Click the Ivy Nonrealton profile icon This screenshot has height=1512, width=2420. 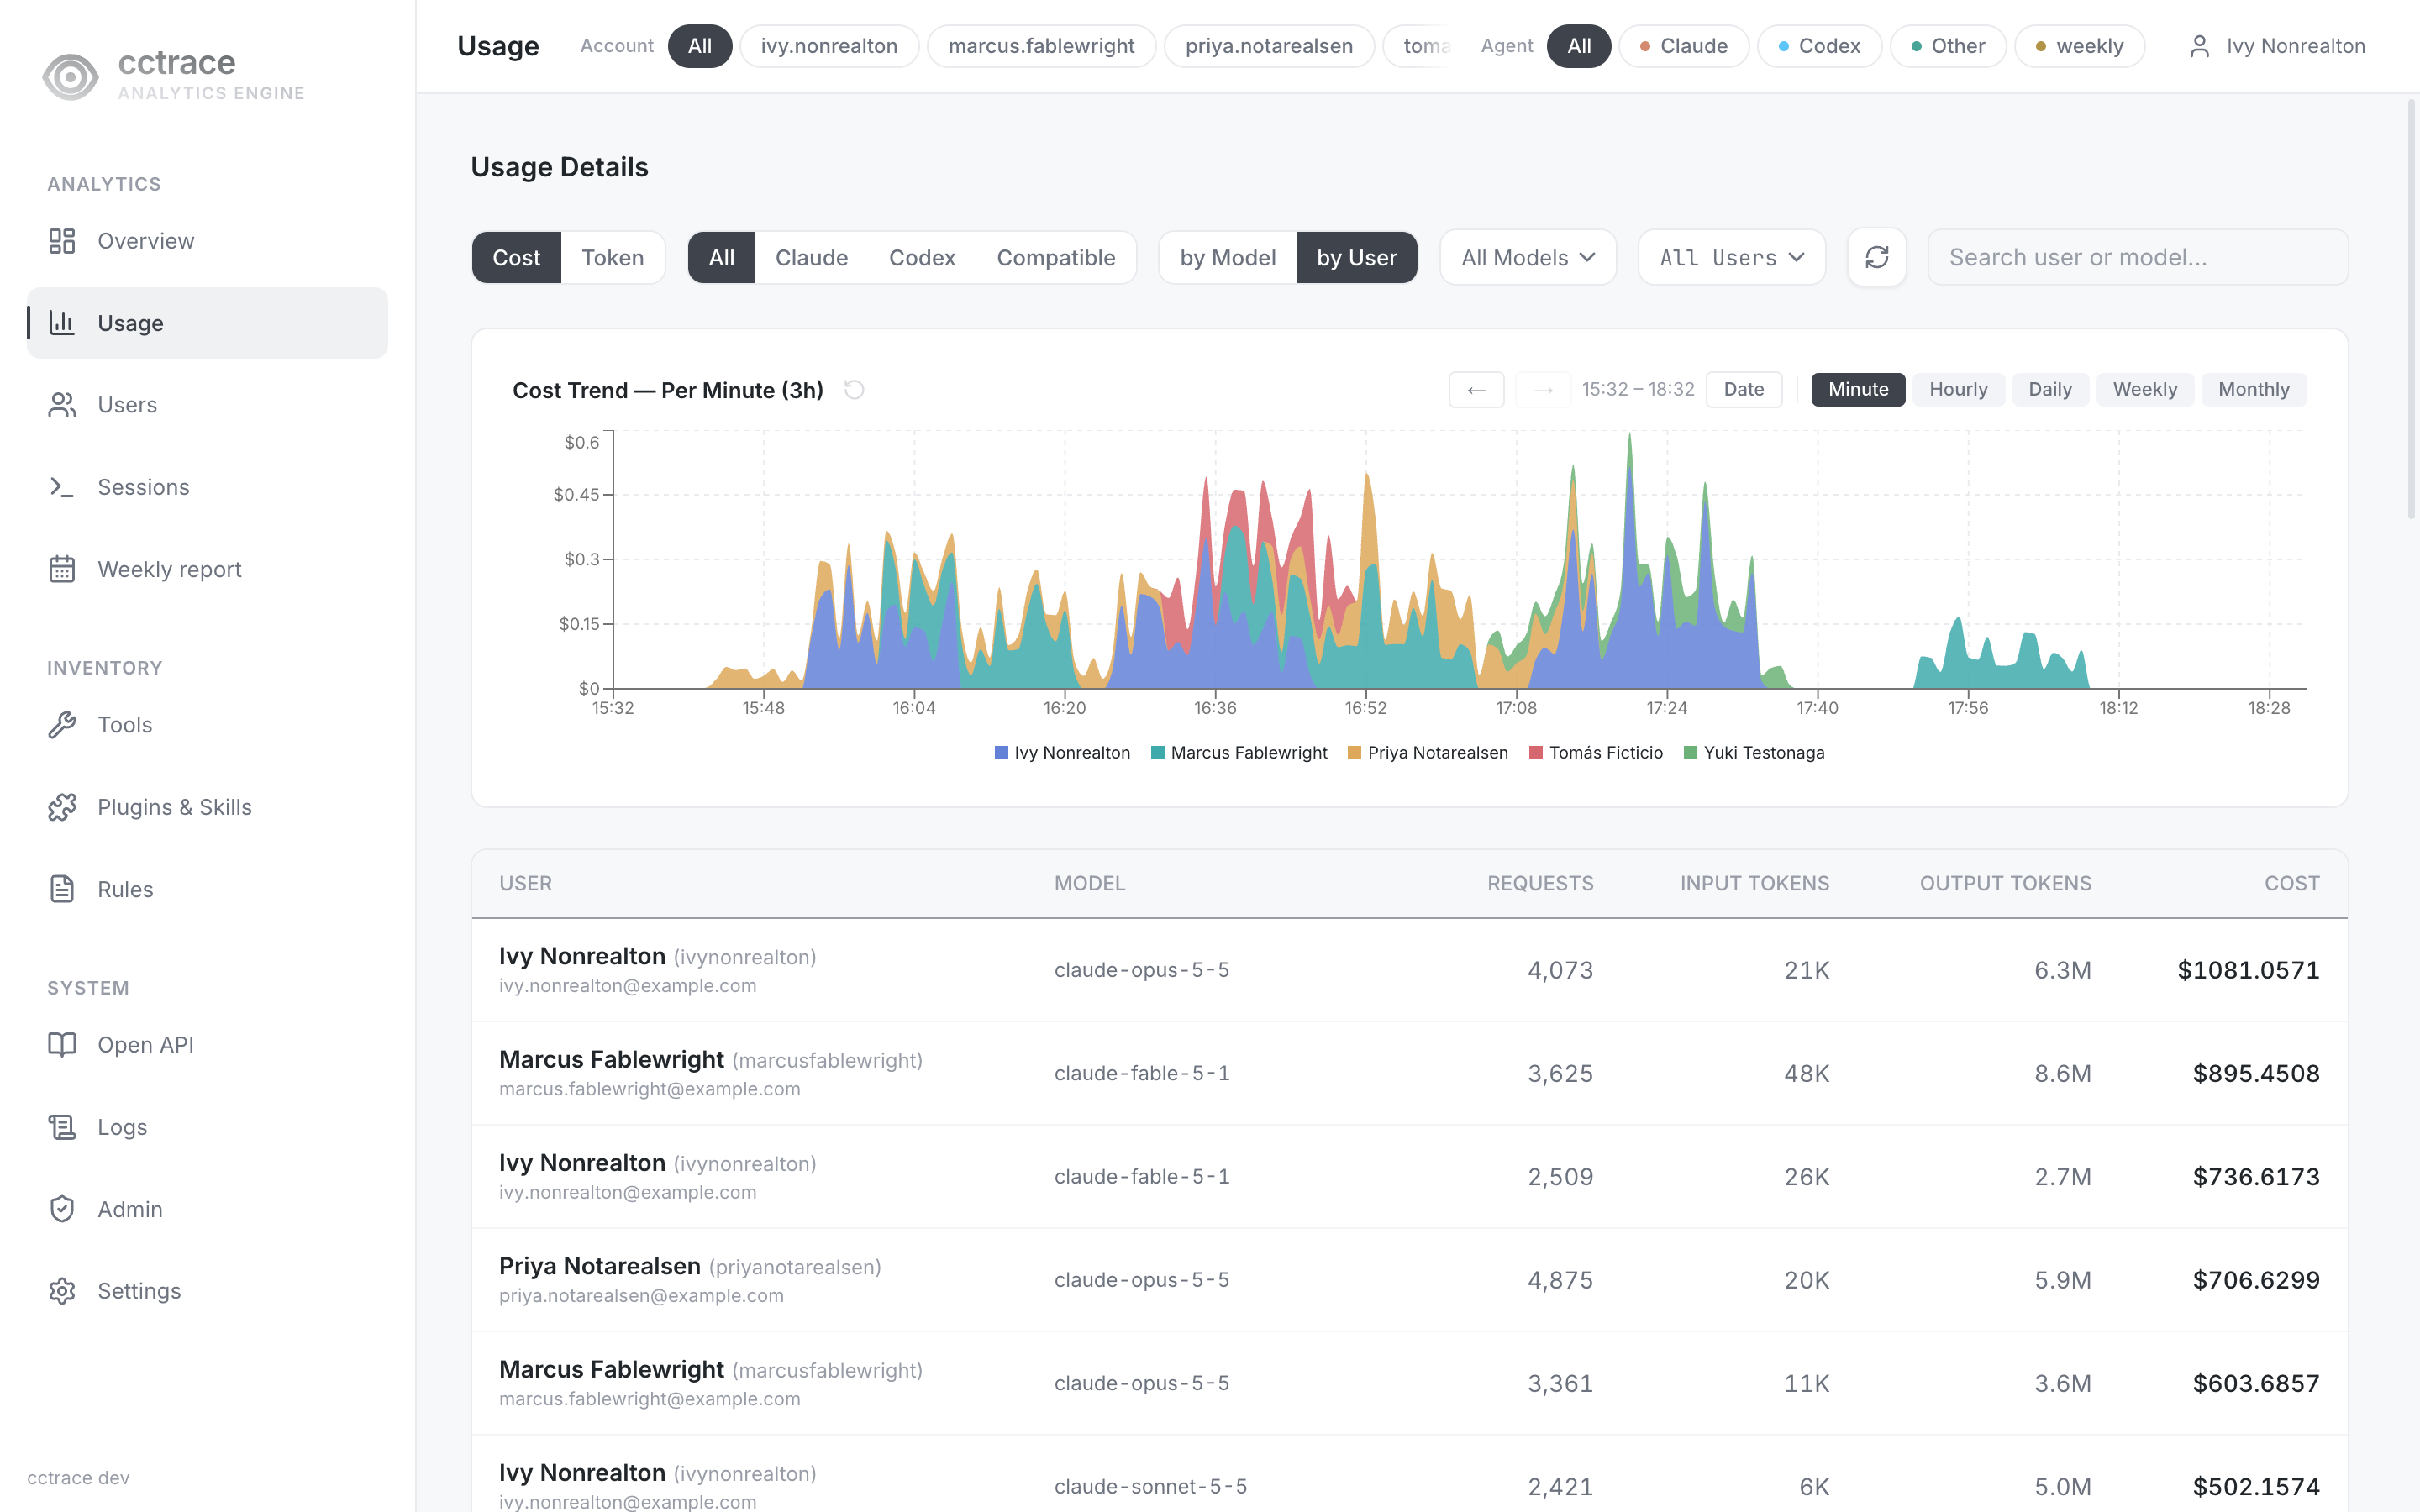click(x=2199, y=46)
